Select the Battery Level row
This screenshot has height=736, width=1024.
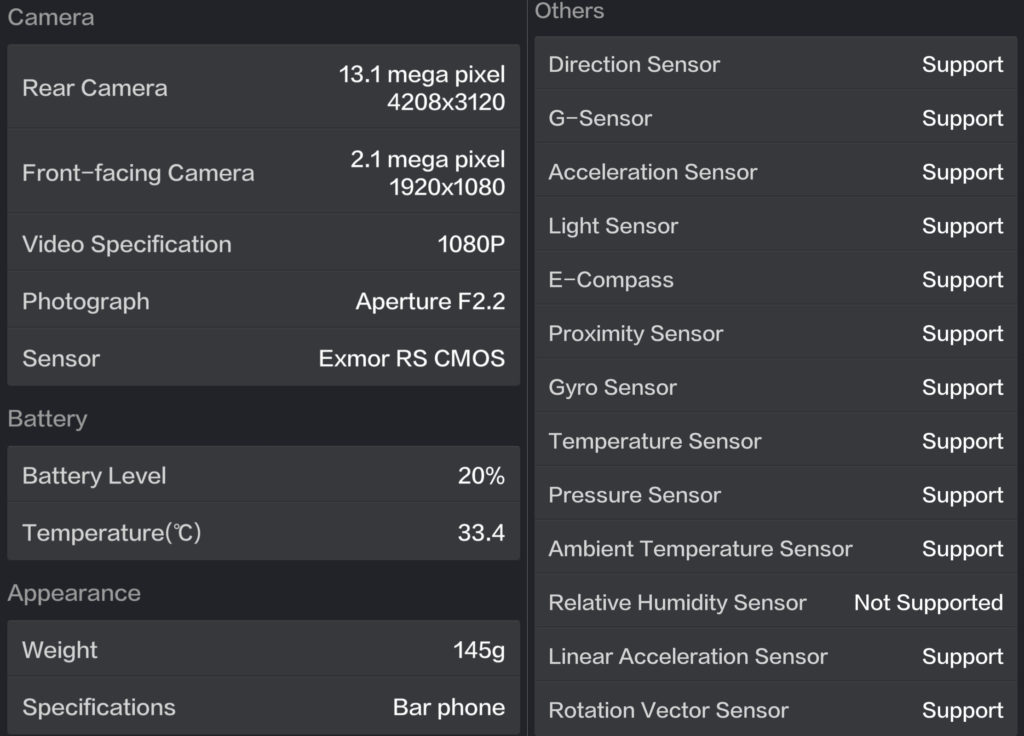click(x=263, y=474)
